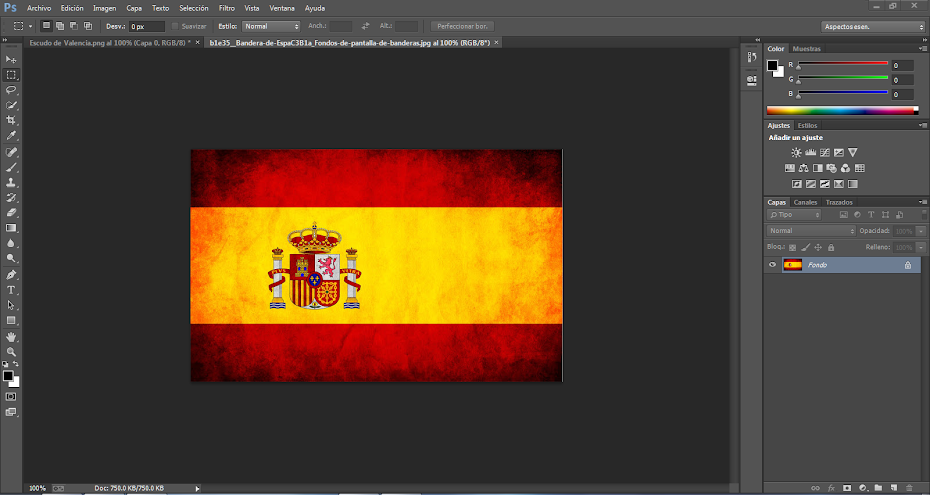Open the Filtro menu
The width and height of the screenshot is (930, 495).
tap(227, 8)
